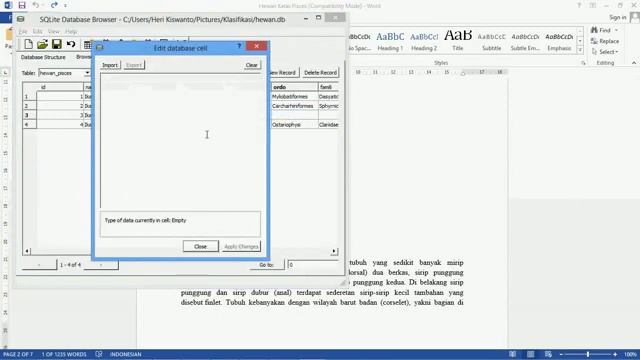Click the Word Help question mark in title bar
The width and height of the screenshot is (640, 360).
579,5
